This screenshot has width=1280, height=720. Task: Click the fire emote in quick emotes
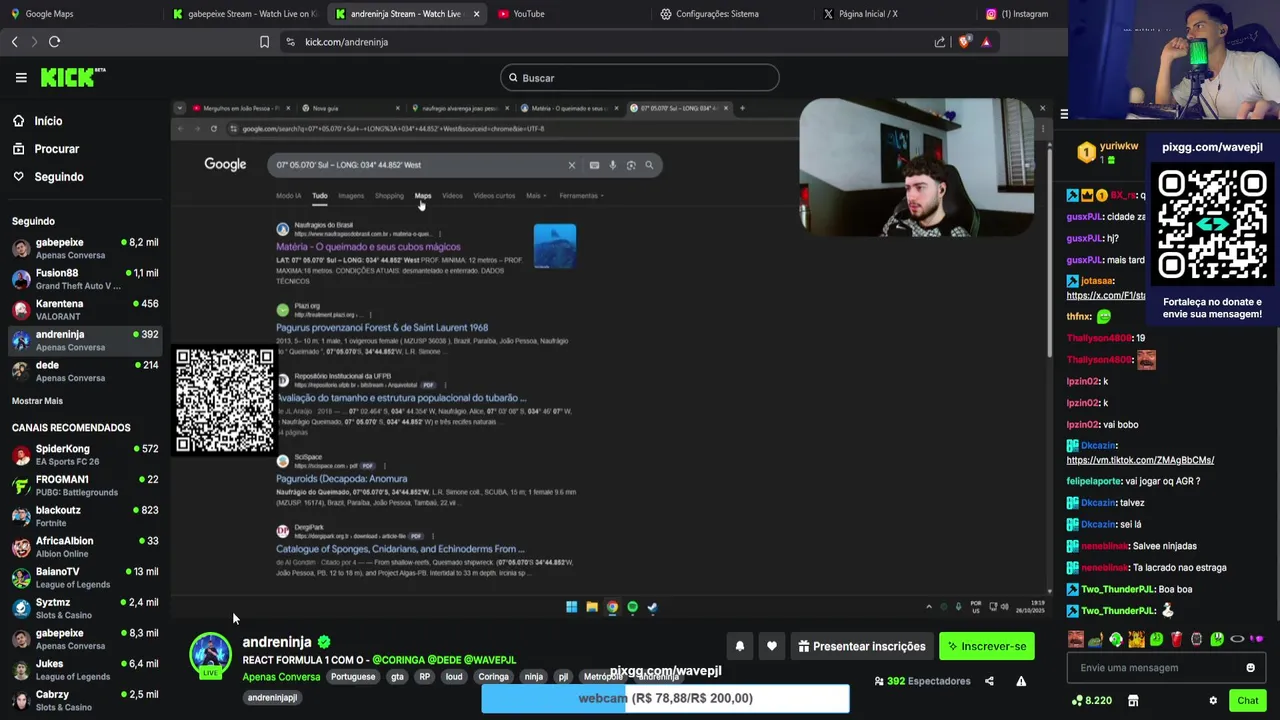(1137, 639)
